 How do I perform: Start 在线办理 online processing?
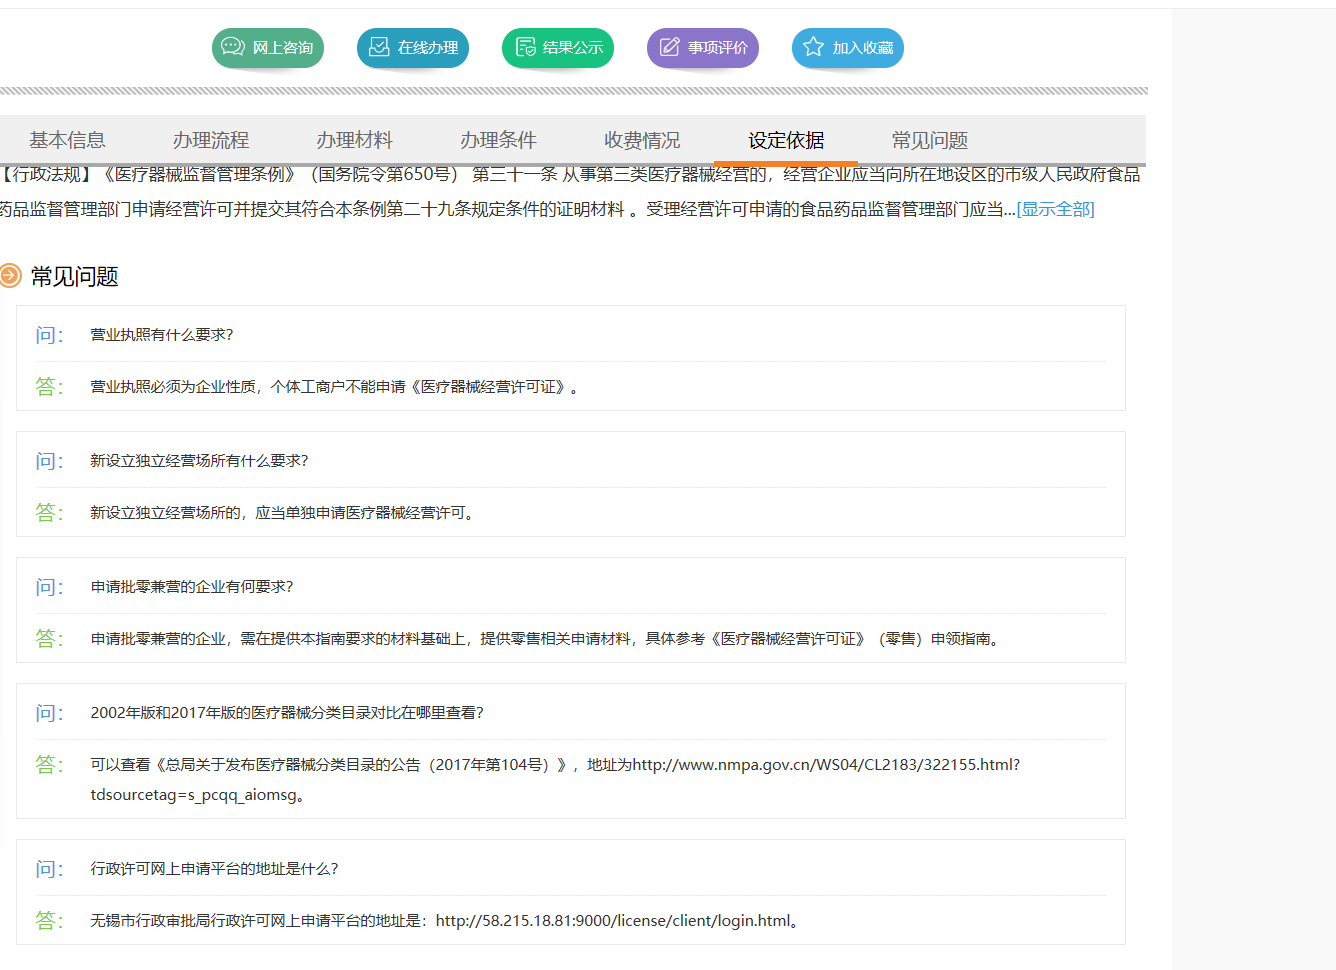coord(413,48)
